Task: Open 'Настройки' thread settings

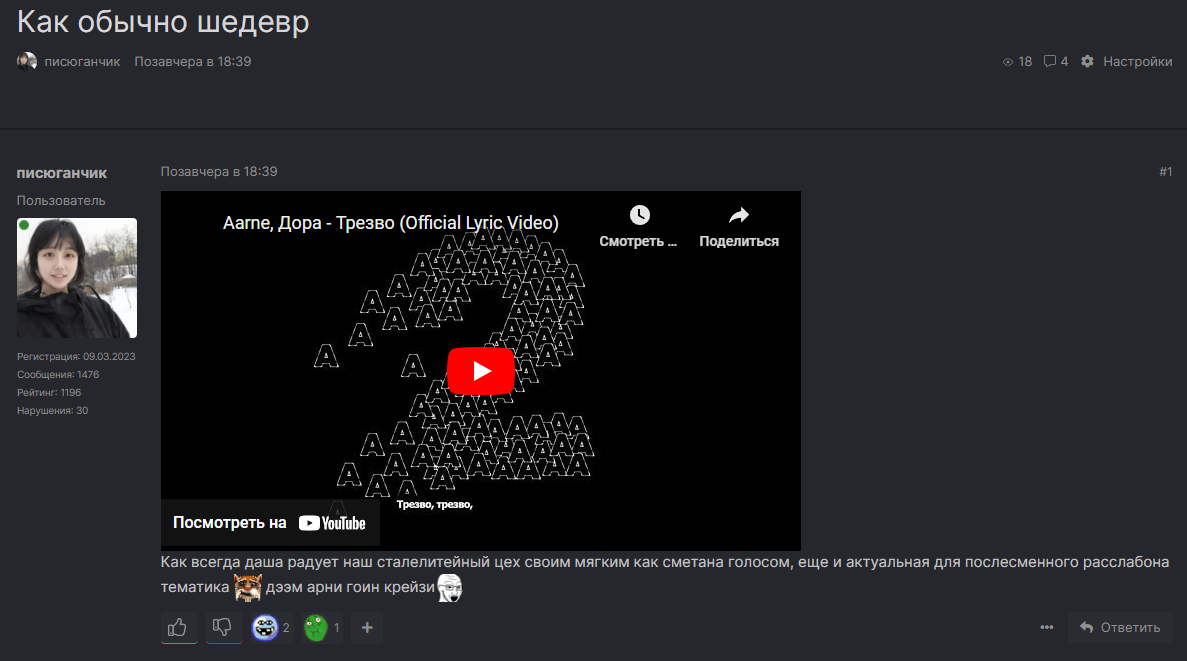Action: [x=1126, y=61]
